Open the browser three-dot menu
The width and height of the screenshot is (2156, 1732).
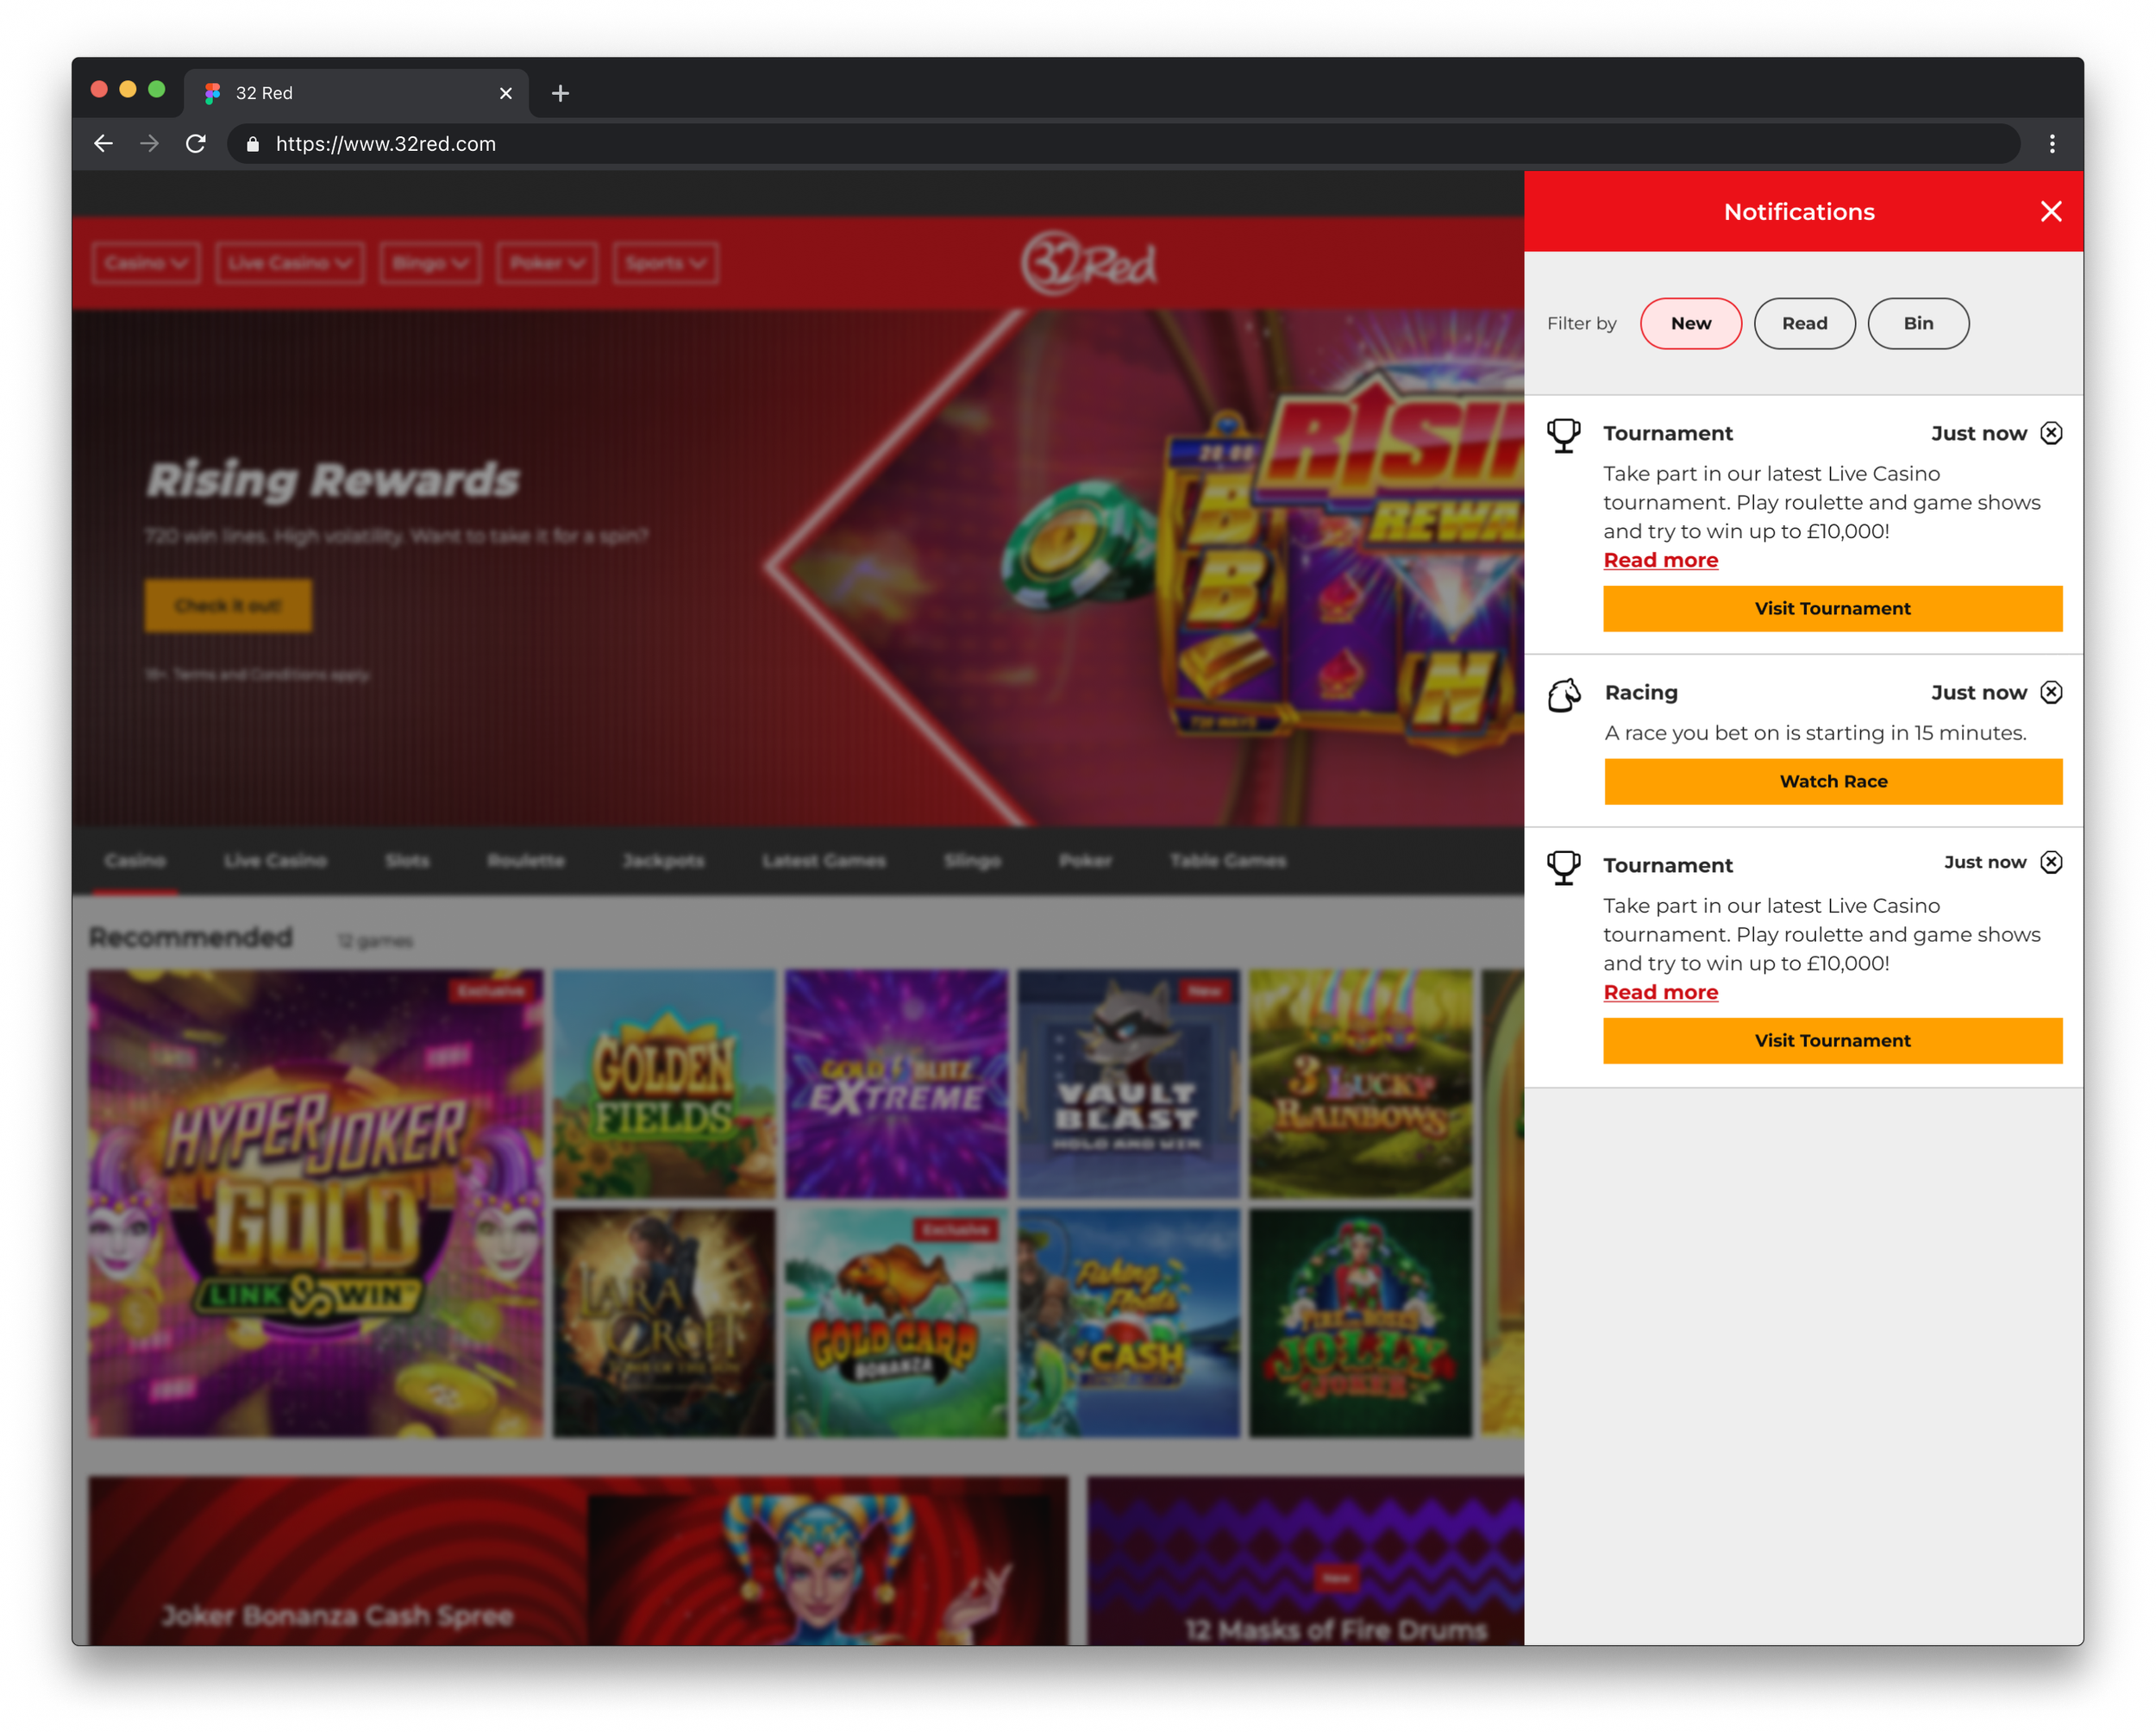click(2051, 144)
